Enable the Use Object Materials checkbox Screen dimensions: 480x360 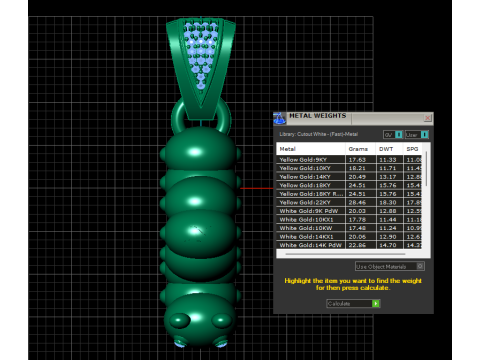click(420, 266)
